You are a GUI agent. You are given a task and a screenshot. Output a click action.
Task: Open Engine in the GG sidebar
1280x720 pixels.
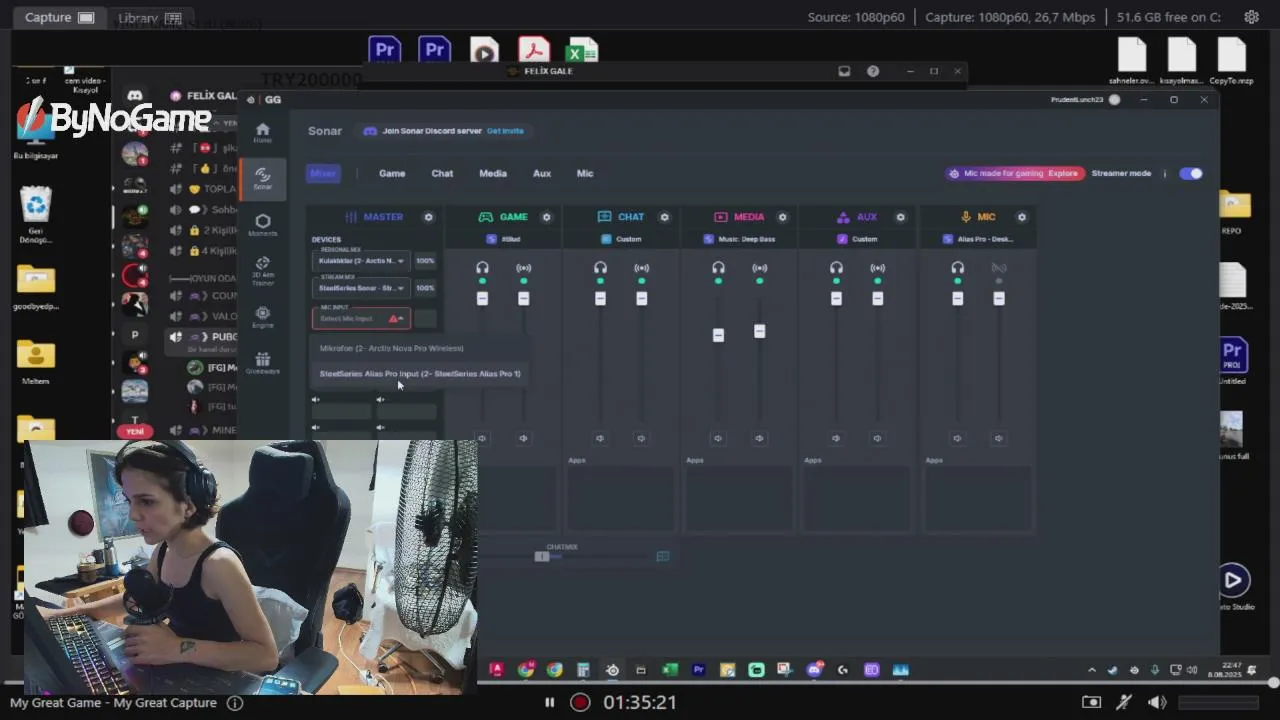[x=262, y=317]
